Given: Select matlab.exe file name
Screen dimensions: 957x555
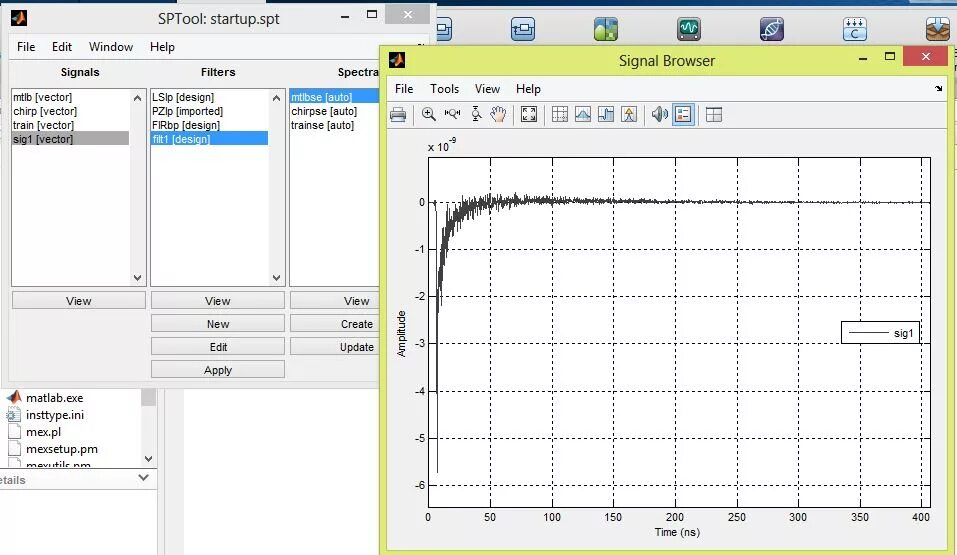Looking at the screenshot, I should [54, 397].
